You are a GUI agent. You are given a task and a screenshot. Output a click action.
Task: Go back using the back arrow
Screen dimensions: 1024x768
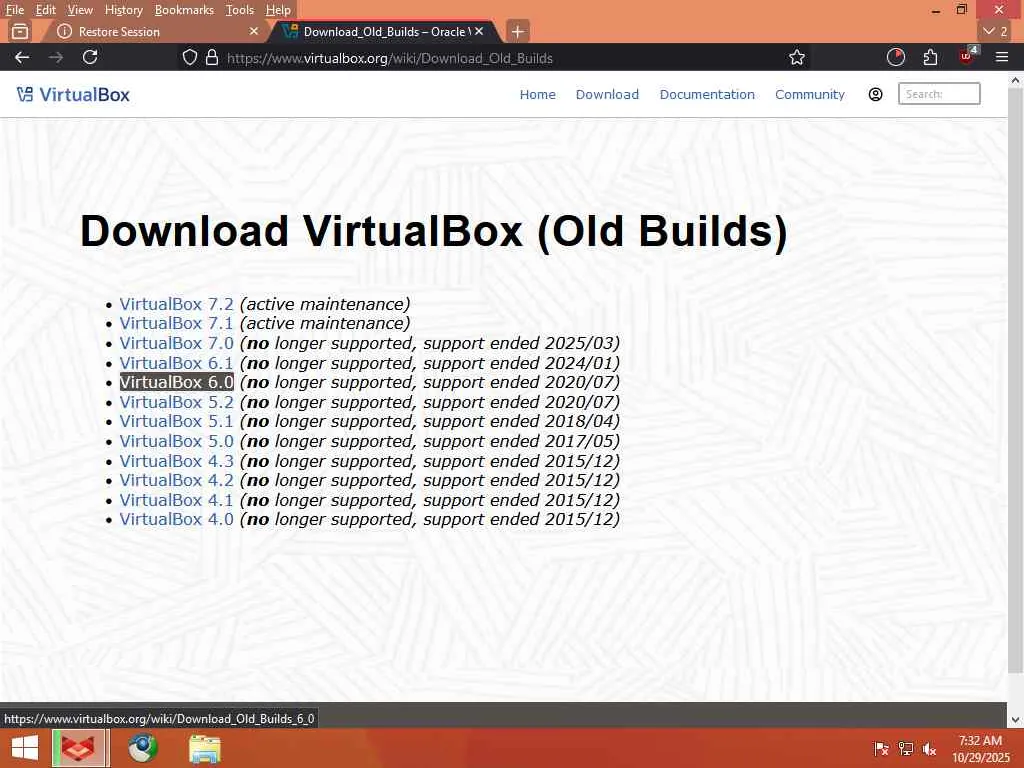[x=22, y=57]
